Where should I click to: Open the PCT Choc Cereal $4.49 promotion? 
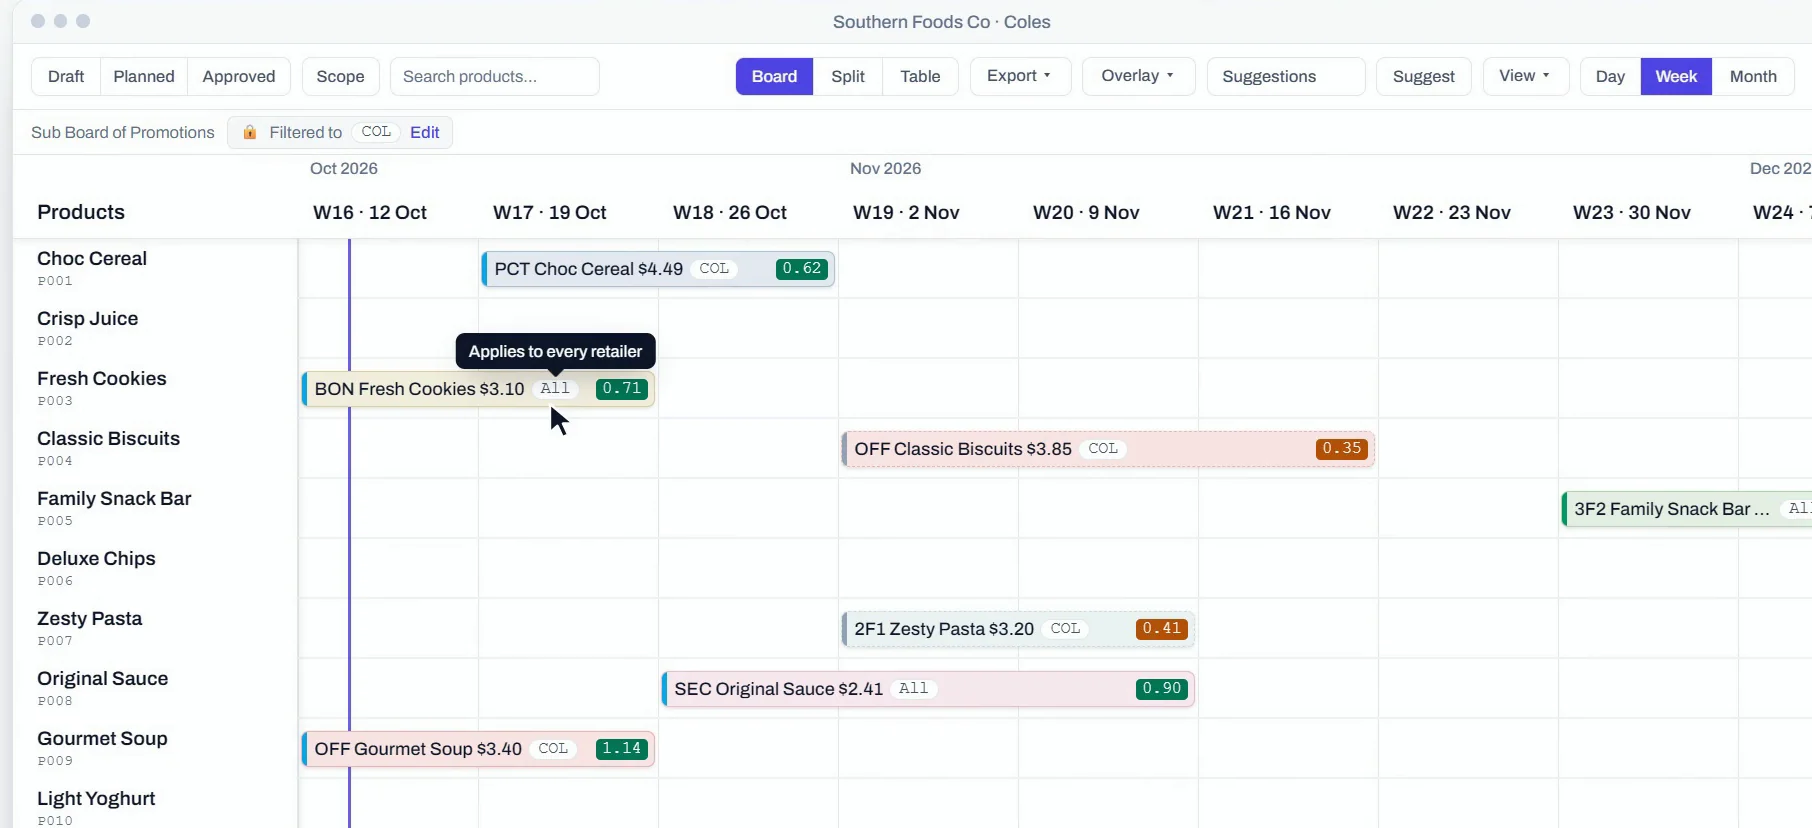click(658, 269)
